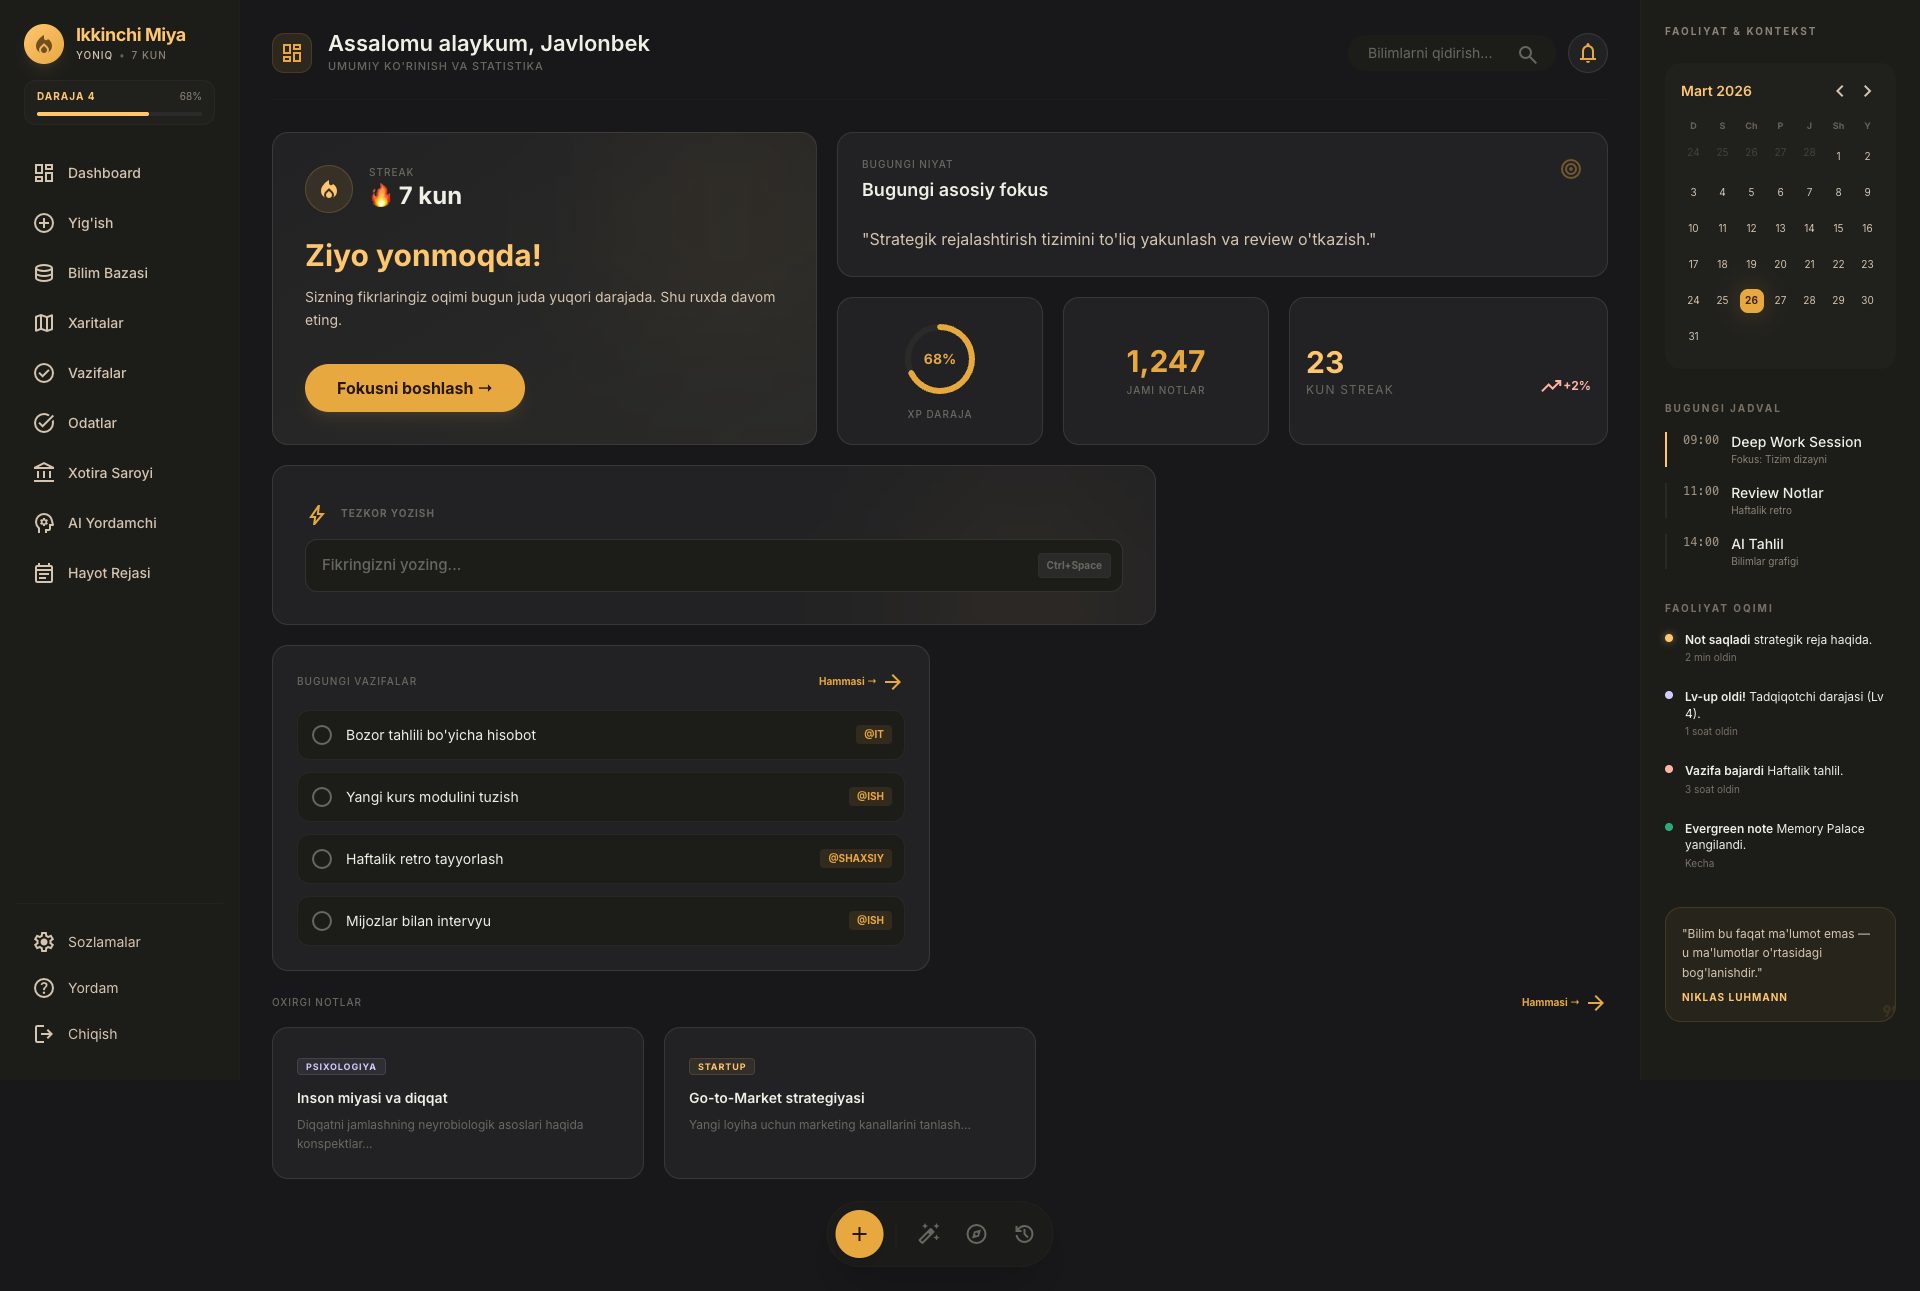Click the magic wand icon in bottom toolbar
Image resolution: width=1920 pixels, height=1291 pixels.
click(929, 1234)
